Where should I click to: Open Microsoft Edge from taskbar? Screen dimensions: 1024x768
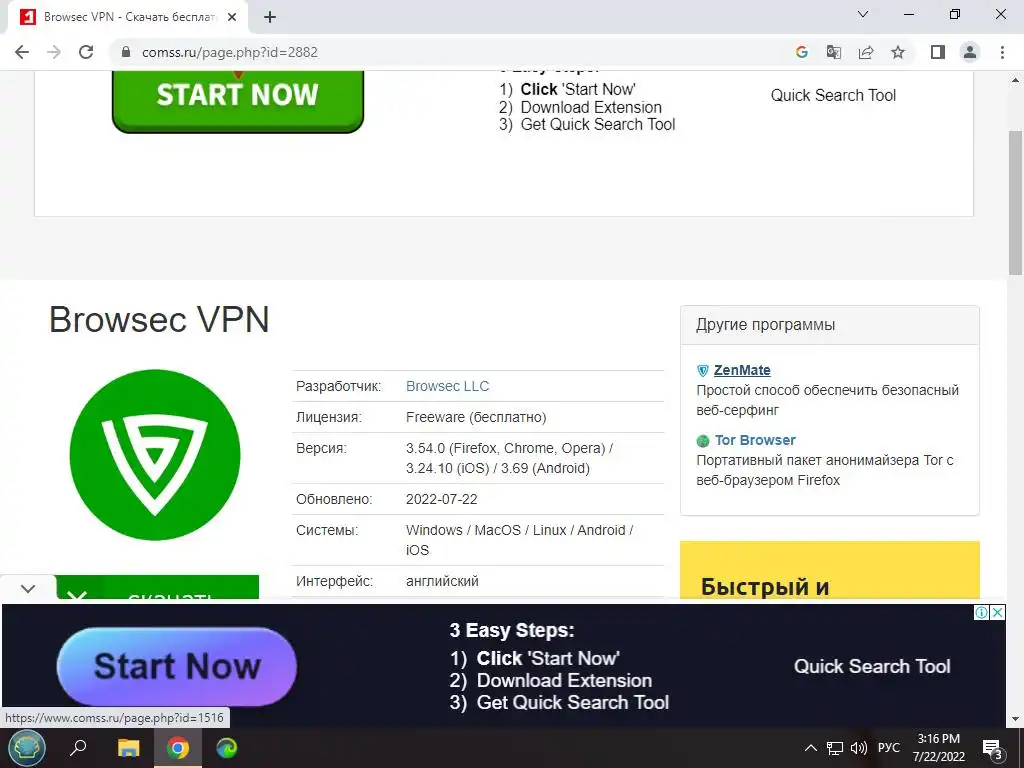point(227,748)
